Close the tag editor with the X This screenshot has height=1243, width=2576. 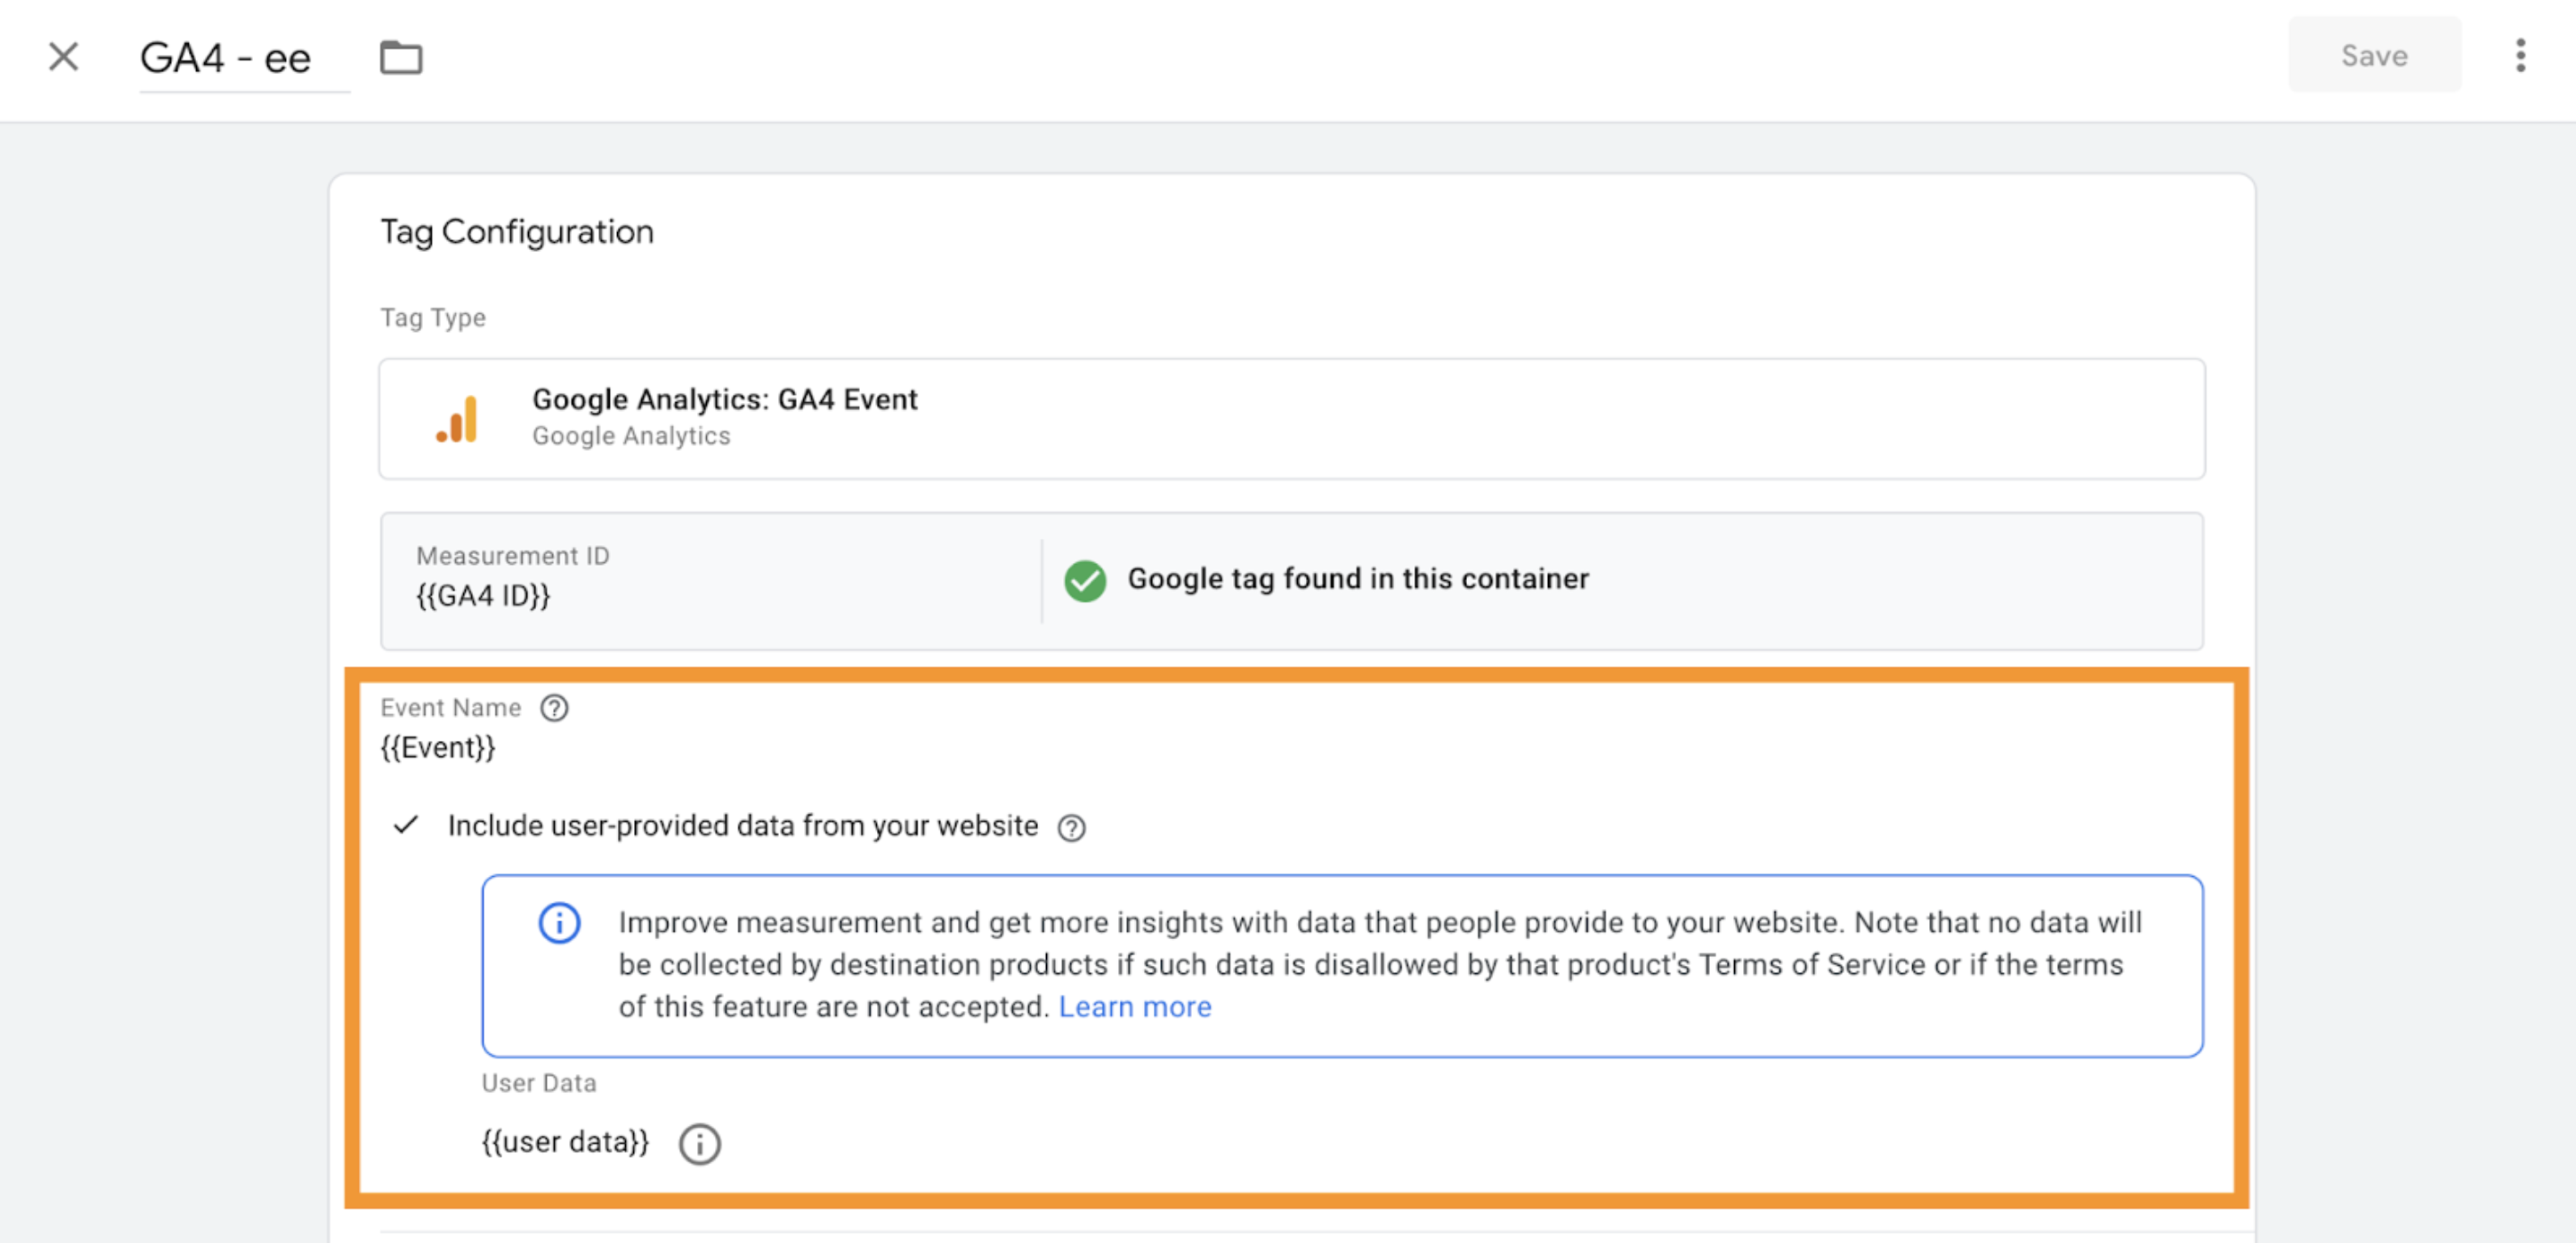(x=63, y=57)
